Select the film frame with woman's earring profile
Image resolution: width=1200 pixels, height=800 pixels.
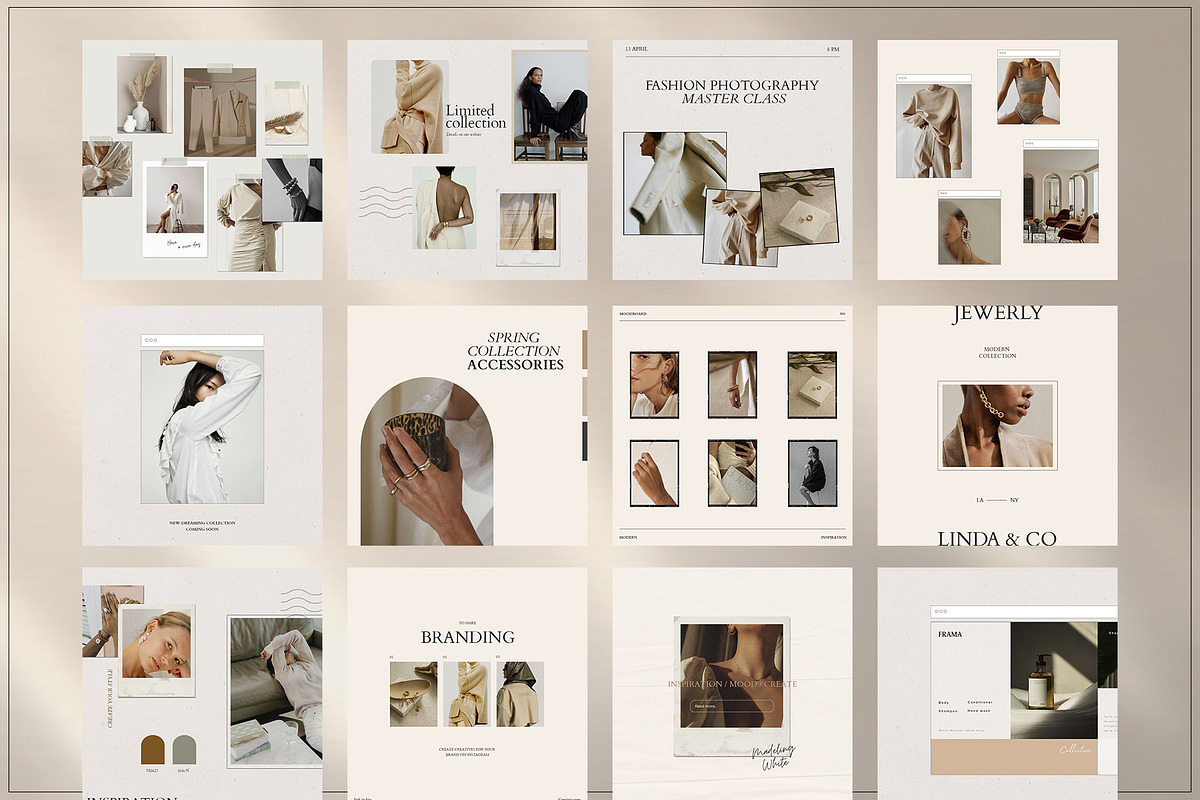655,385
